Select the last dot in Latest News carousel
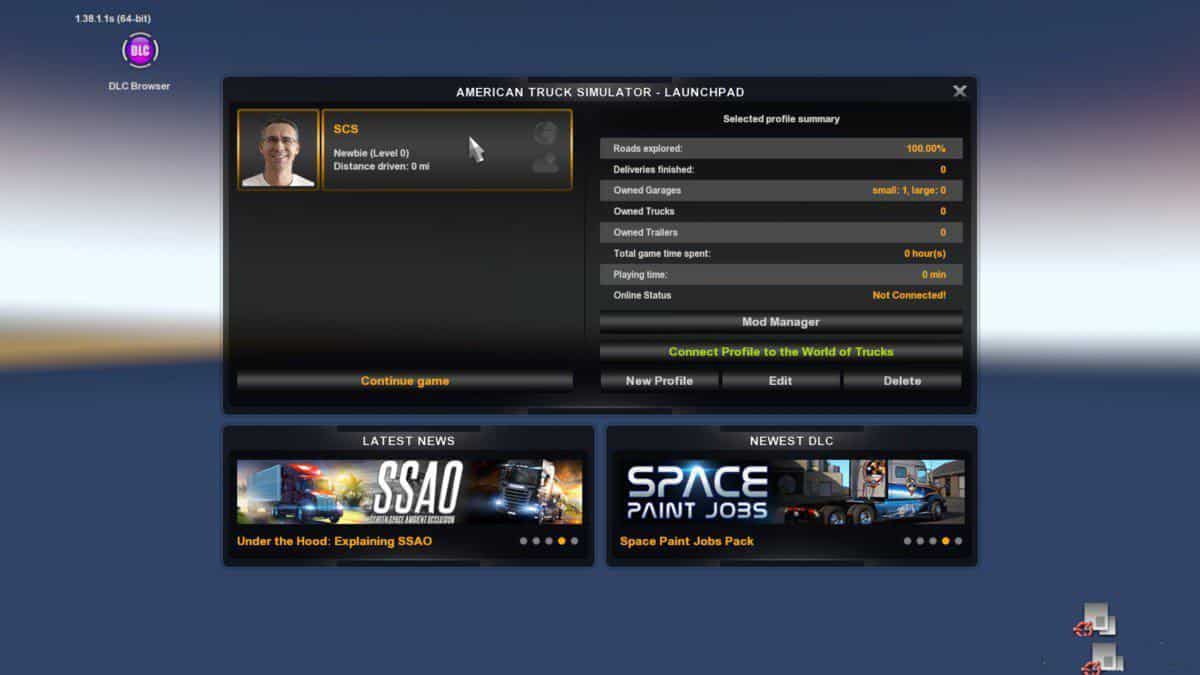The width and height of the screenshot is (1200, 675). 574,541
